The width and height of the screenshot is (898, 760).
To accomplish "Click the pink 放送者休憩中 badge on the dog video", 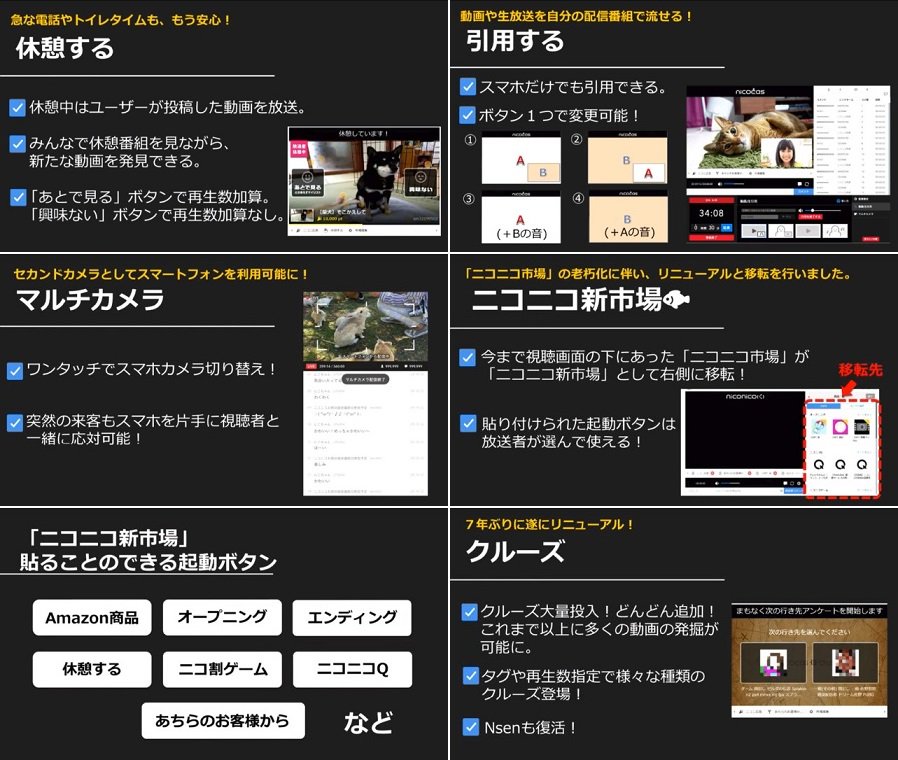I will click(298, 148).
